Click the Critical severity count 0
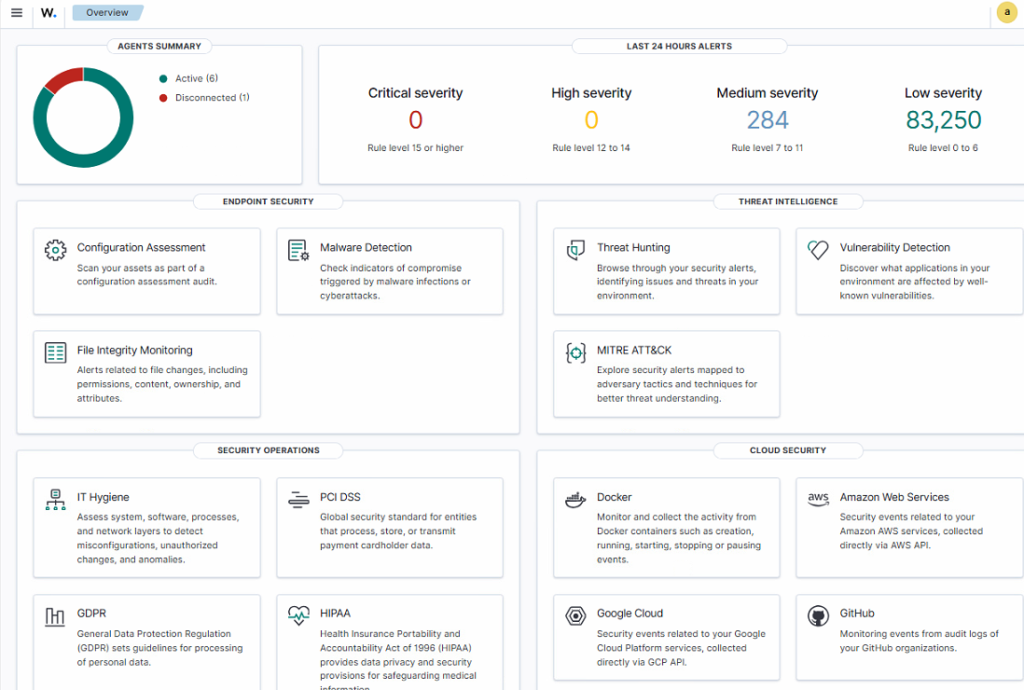The height and width of the screenshot is (690, 1024). (x=415, y=121)
